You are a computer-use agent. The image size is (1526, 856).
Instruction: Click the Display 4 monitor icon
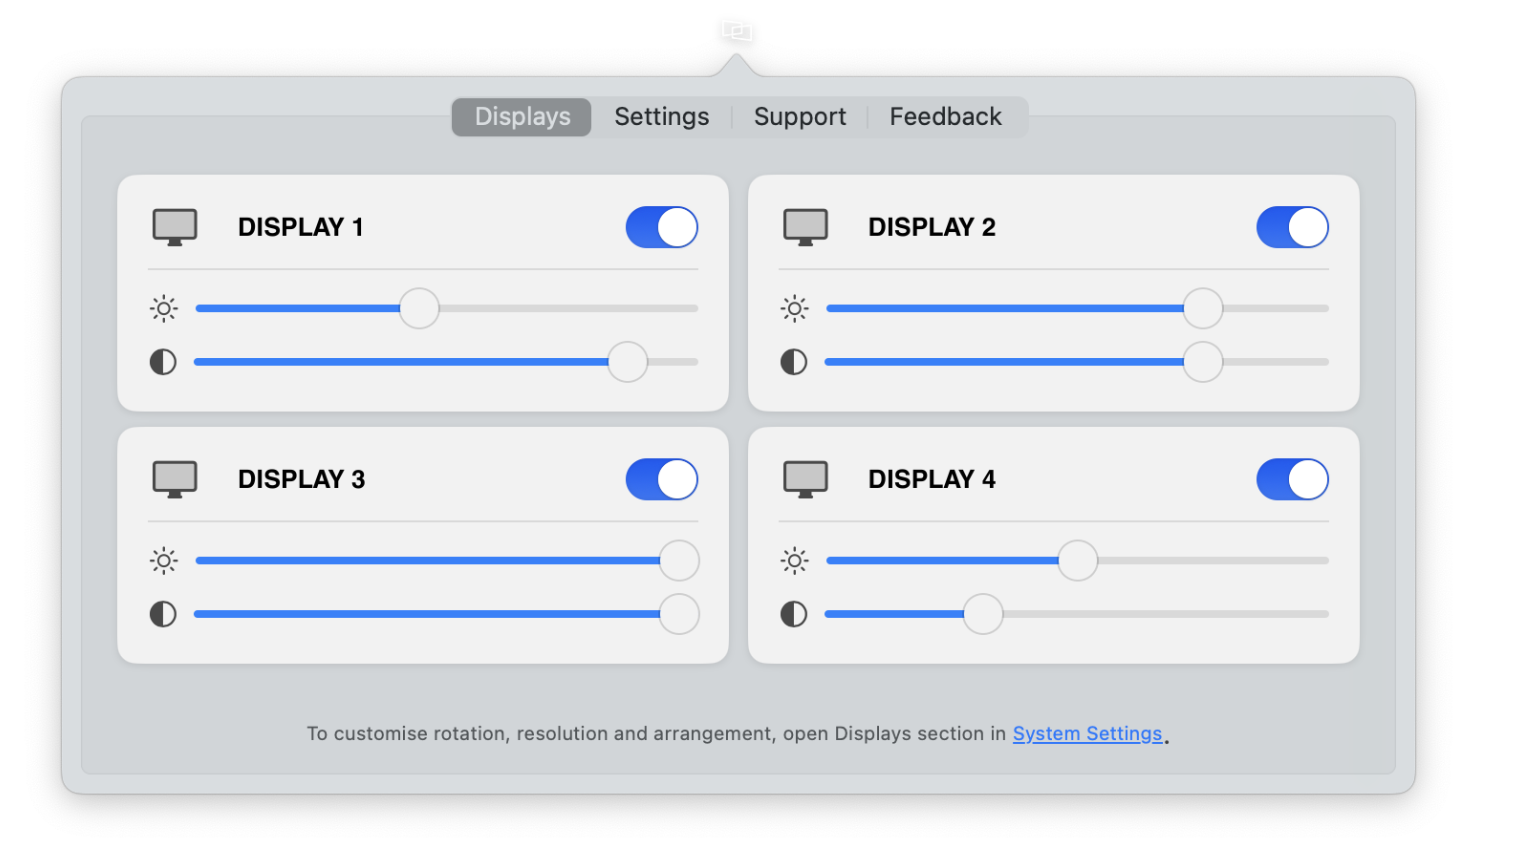pyautogui.click(x=805, y=479)
